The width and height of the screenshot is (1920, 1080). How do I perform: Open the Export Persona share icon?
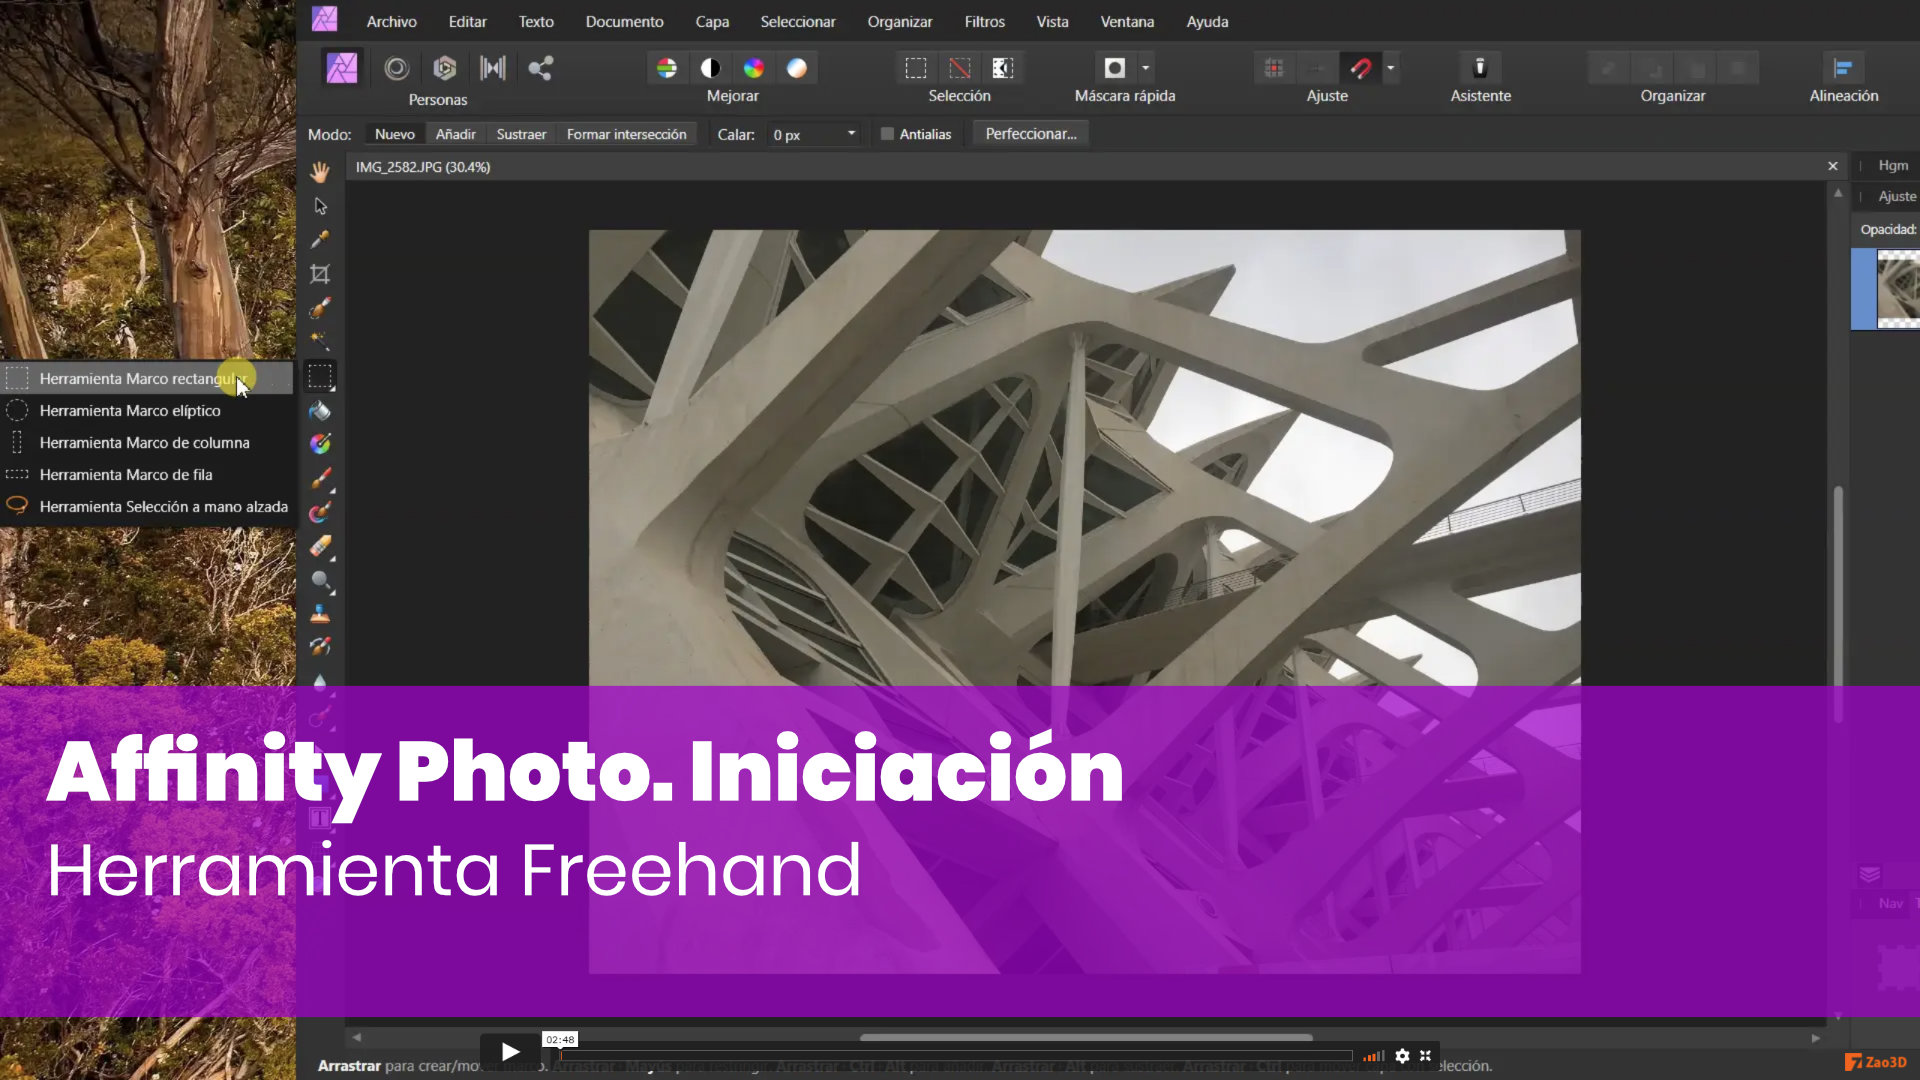coord(541,68)
